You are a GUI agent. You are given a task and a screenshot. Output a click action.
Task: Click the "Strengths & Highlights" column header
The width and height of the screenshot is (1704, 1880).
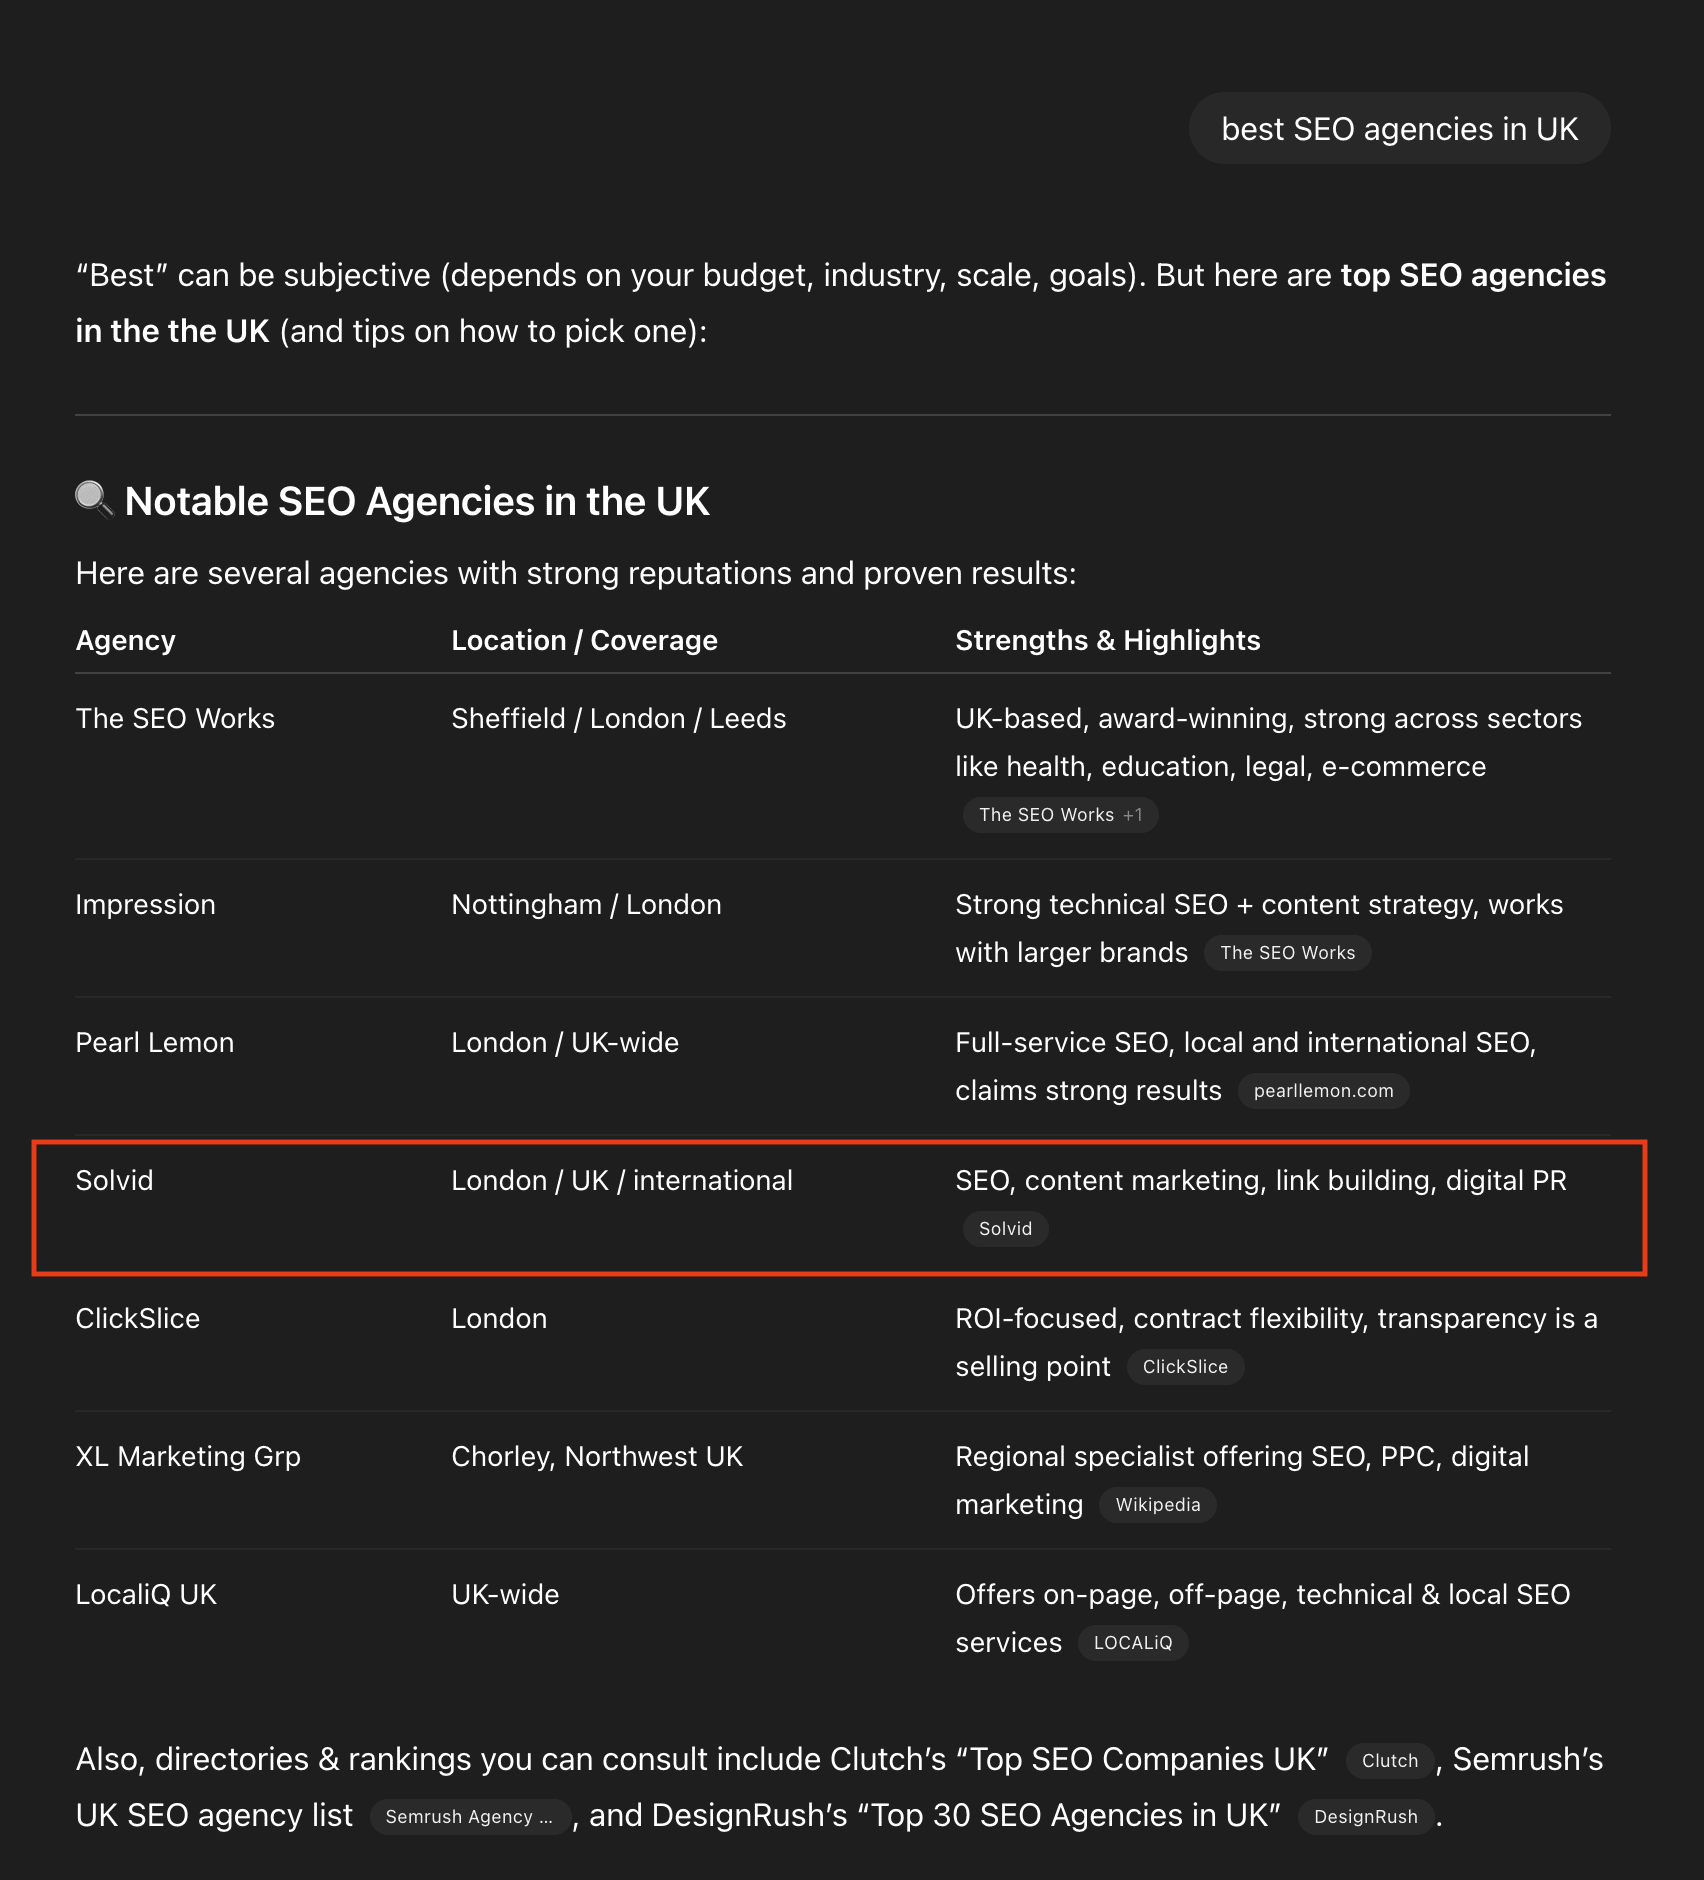click(x=1107, y=640)
